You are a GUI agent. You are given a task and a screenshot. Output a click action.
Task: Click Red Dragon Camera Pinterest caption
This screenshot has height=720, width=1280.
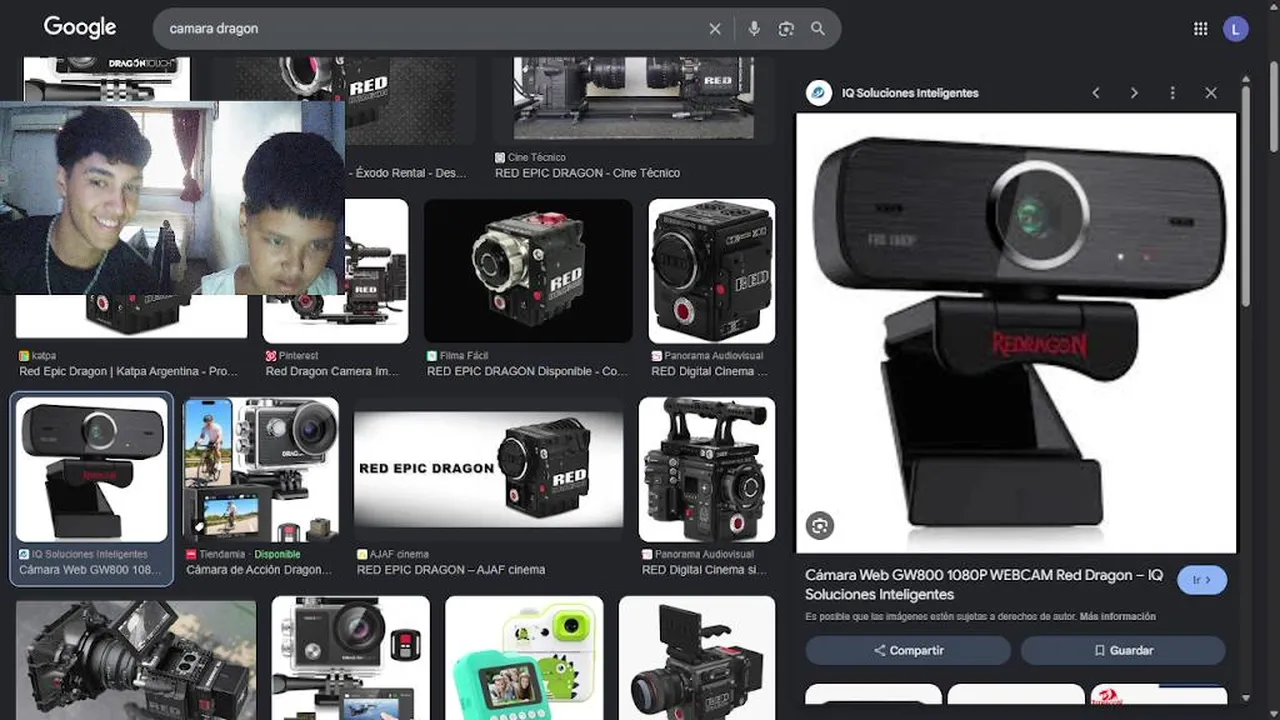pos(333,371)
